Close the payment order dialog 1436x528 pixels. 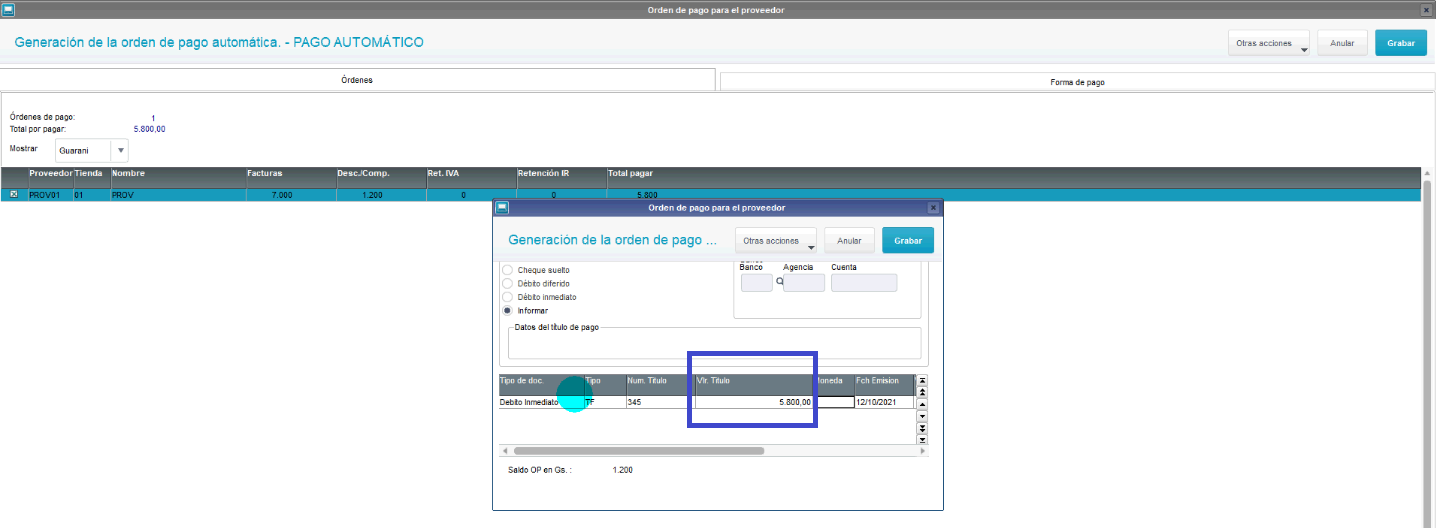click(x=933, y=208)
